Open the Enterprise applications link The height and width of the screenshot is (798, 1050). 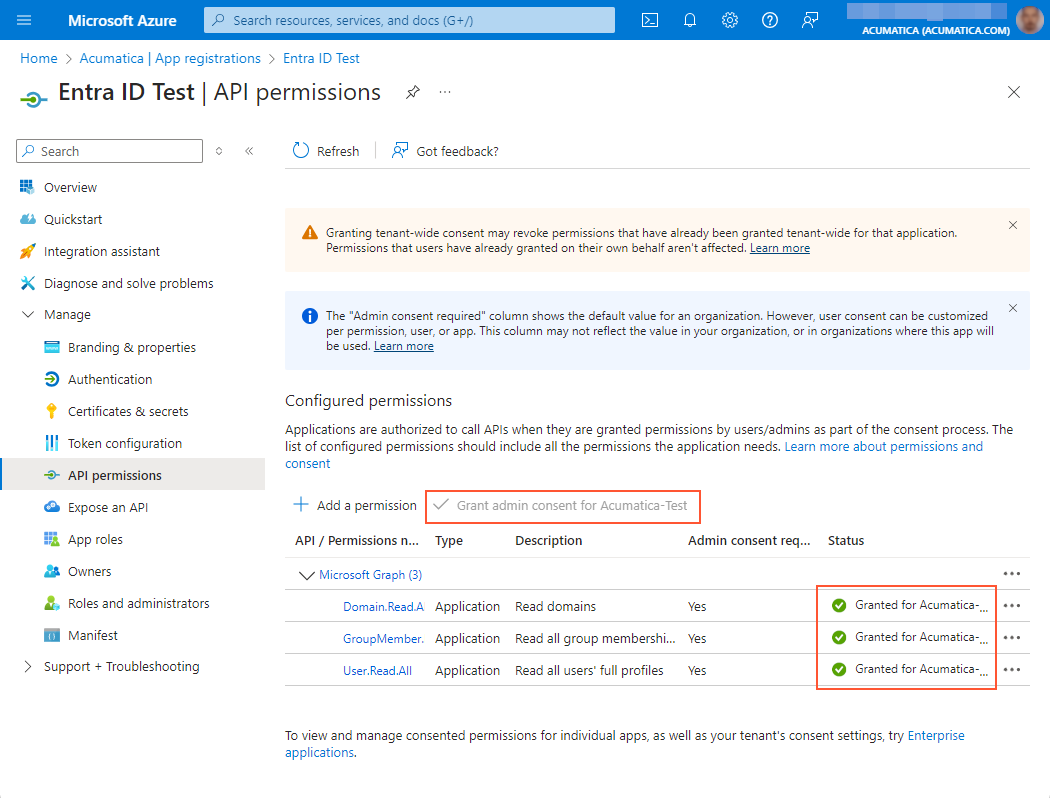pos(936,735)
